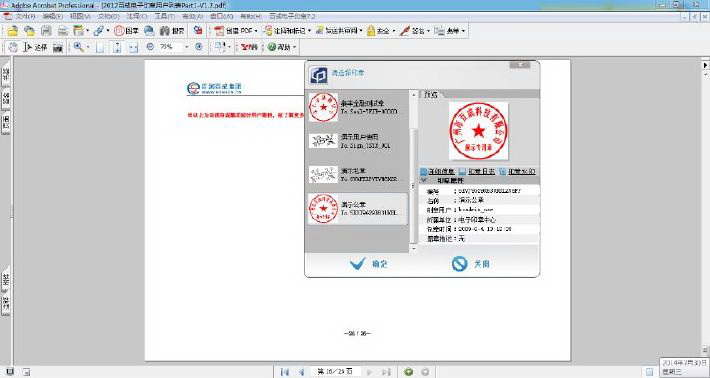This screenshot has width=710, height=378.
Task: Click the zoom out round button
Action: pyautogui.click(x=150, y=47)
